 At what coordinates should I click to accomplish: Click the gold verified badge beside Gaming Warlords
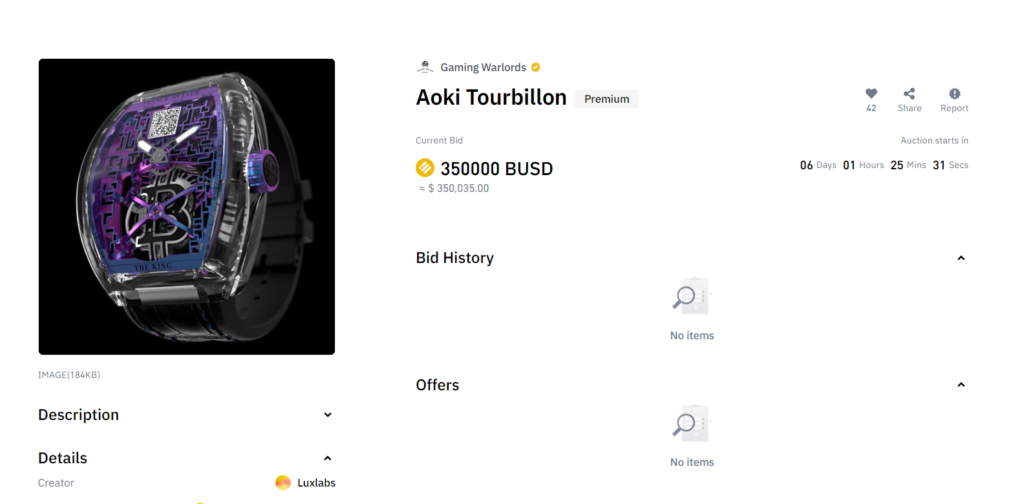[536, 67]
